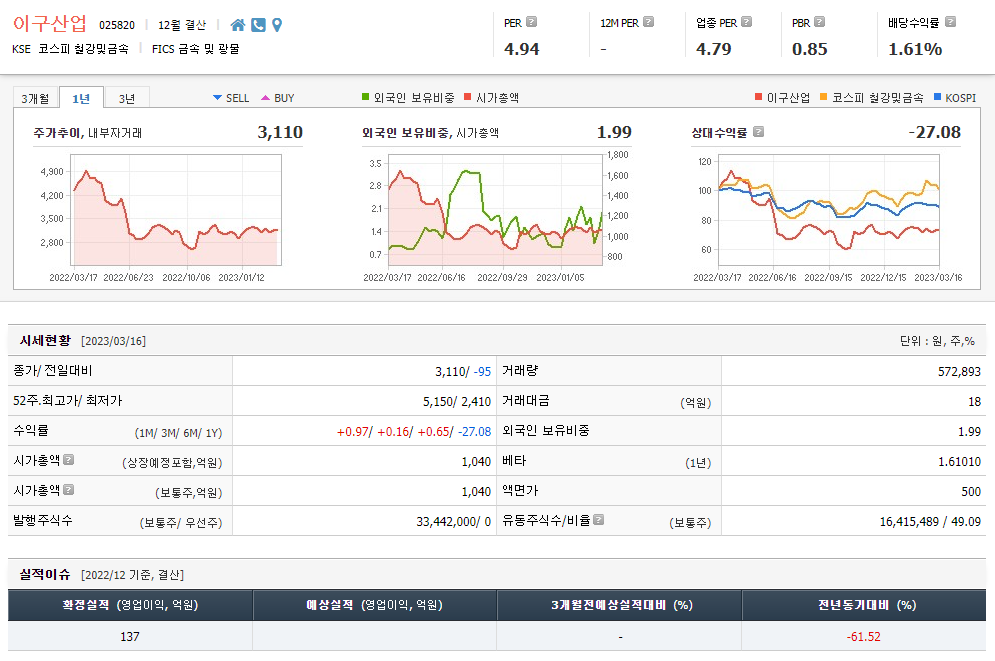Click the 거래량 value 572,893
This screenshot has width=995, height=661.
959,372
